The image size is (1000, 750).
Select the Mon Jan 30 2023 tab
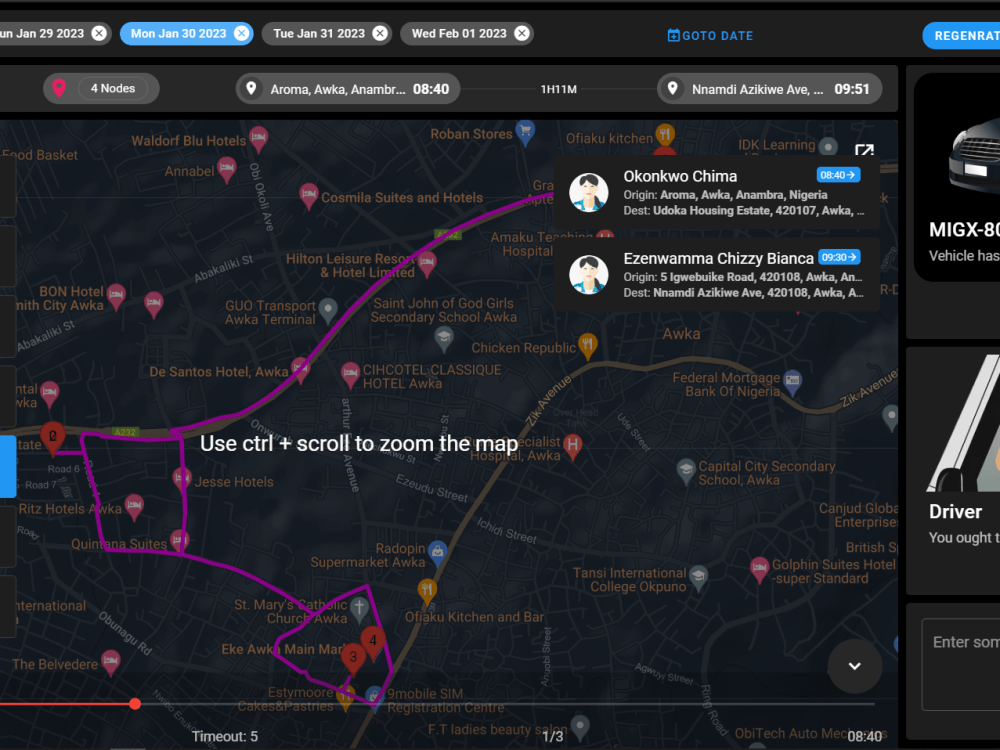tap(186, 33)
